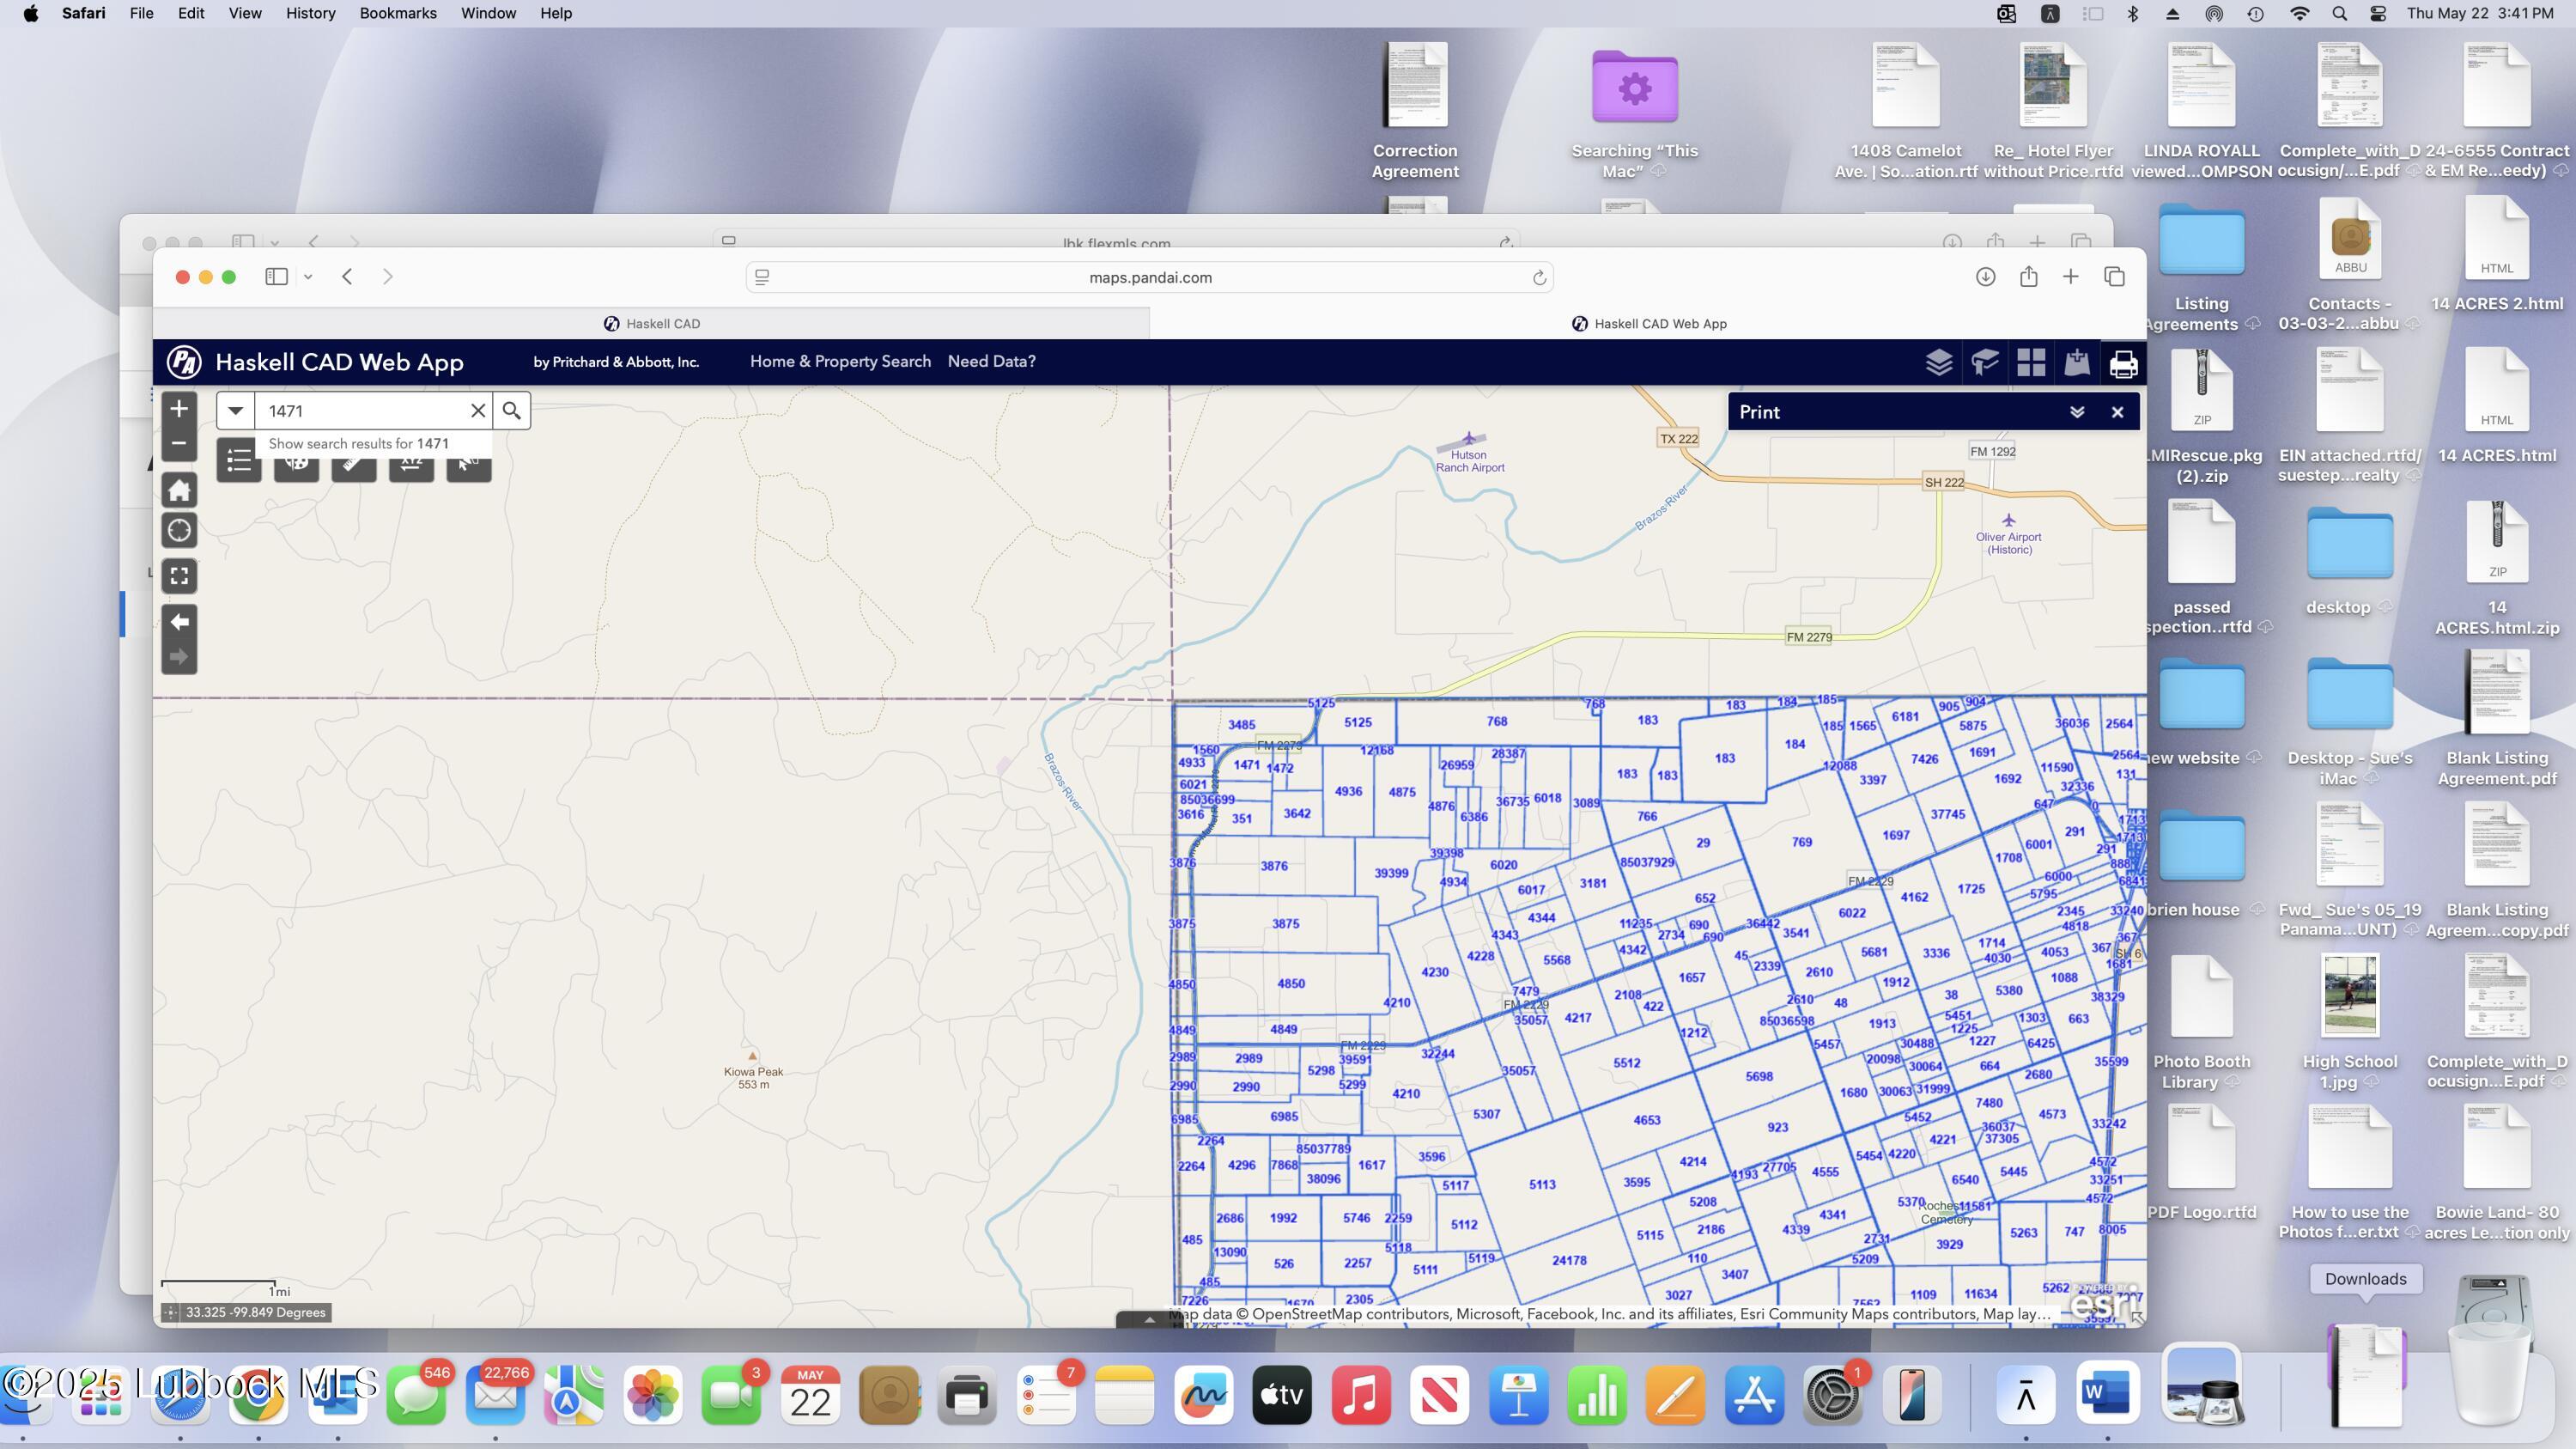The height and width of the screenshot is (1449, 2576).
Task: Open the Bookmarks book icon
Action: tap(1984, 362)
